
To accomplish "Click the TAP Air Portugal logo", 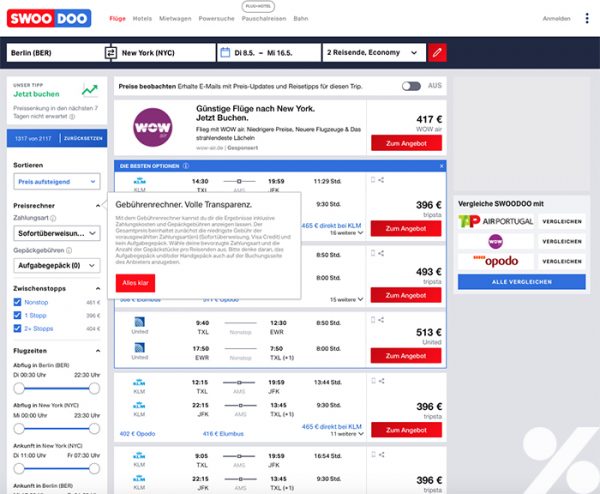I will tap(496, 221).
